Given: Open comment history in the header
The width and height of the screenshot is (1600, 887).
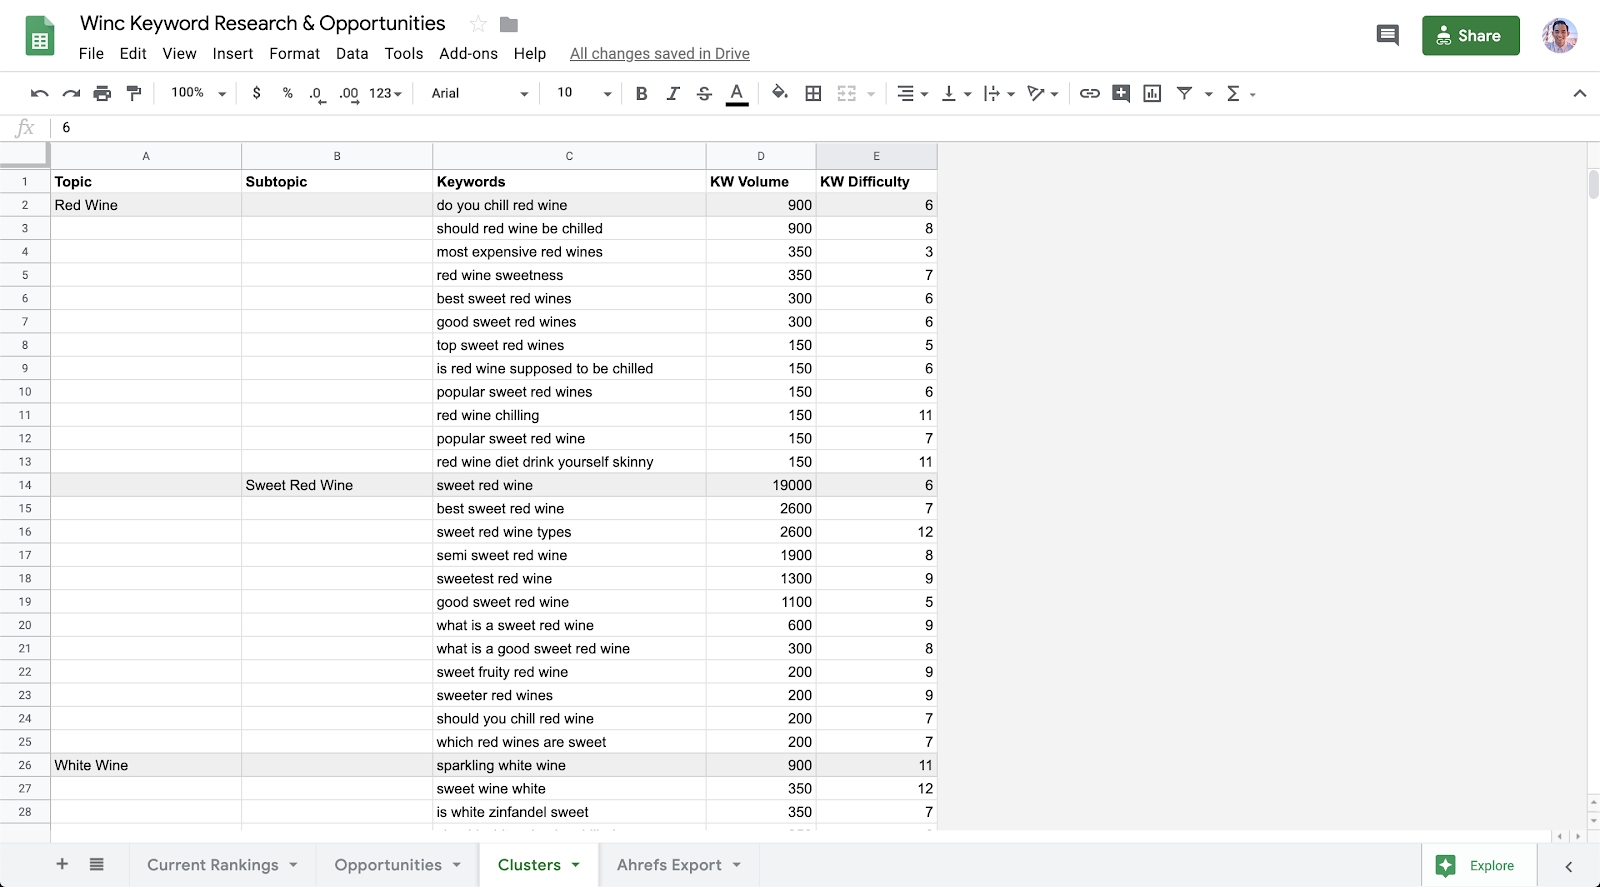Looking at the screenshot, I should pyautogui.click(x=1388, y=36).
